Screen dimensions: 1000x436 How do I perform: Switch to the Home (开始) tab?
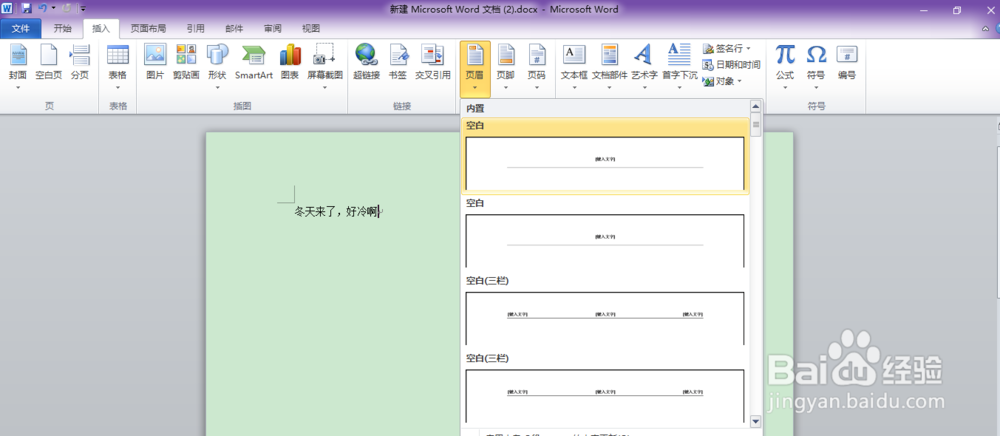pos(62,29)
